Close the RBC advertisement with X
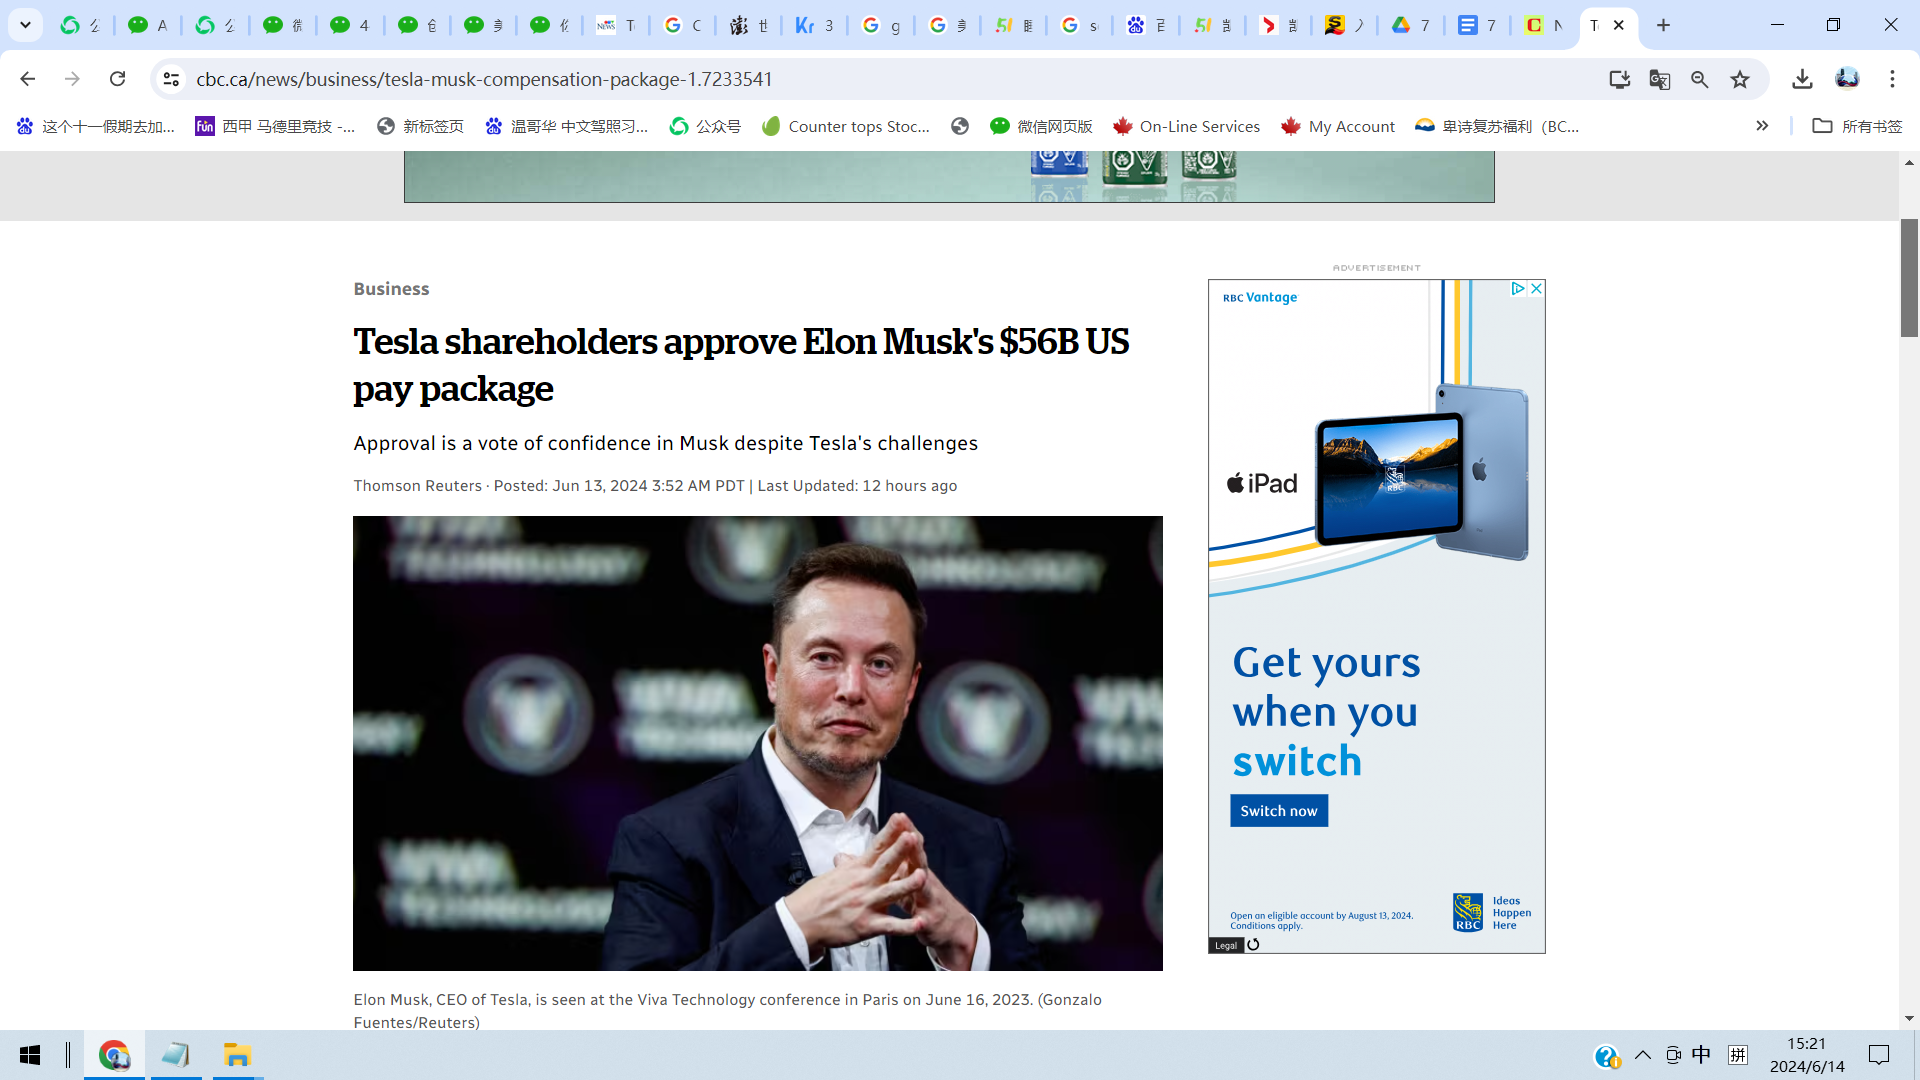The height and width of the screenshot is (1080, 1920). [x=1537, y=288]
